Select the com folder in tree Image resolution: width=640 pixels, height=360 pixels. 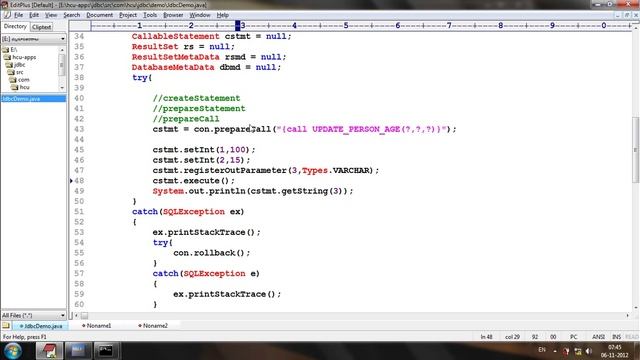coord(23,80)
